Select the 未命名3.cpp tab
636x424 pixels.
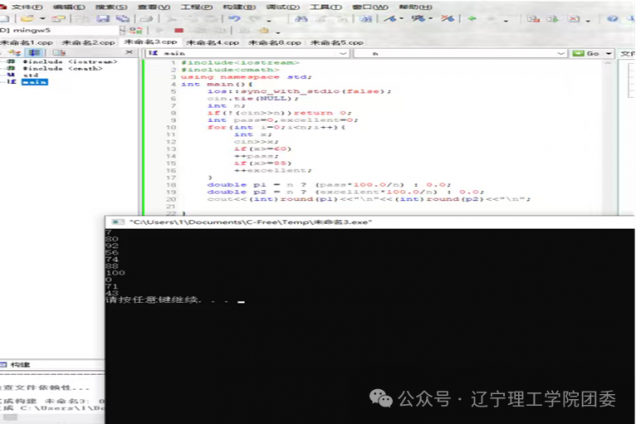pos(150,42)
